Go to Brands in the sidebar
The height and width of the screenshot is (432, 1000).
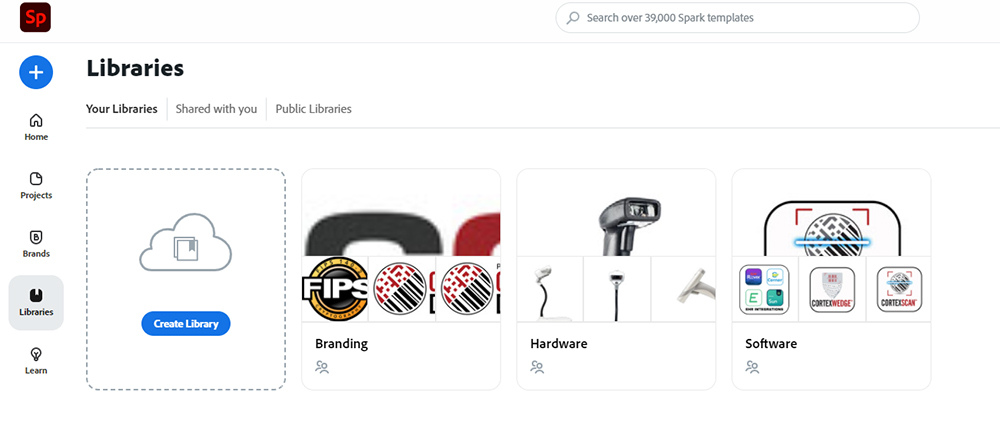click(36, 244)
